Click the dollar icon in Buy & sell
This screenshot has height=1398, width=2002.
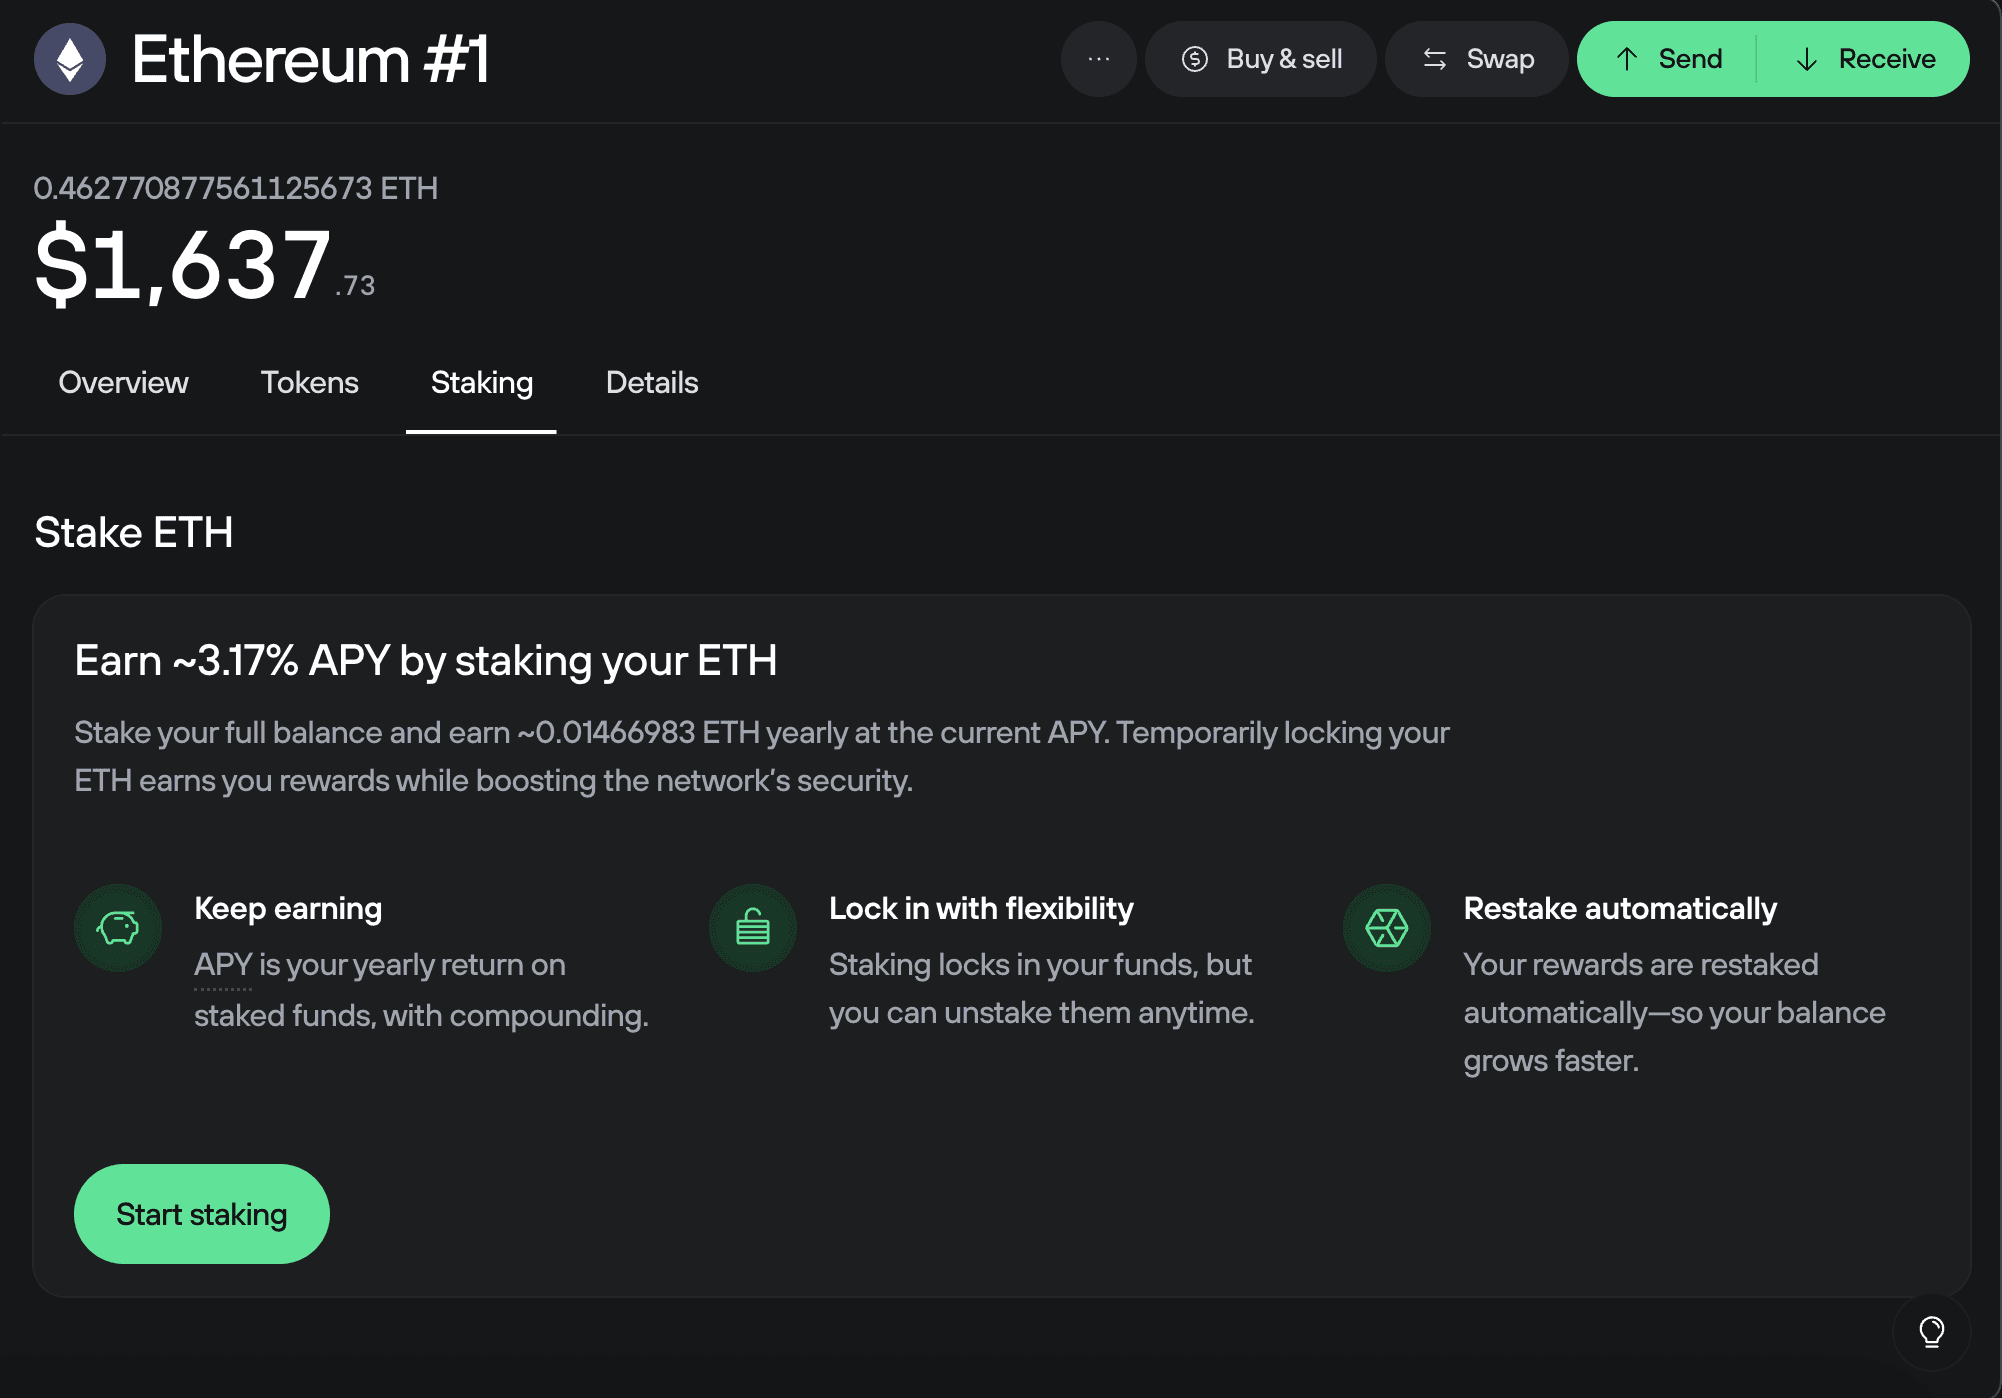pyautogui.click(x=1193, y=59)
